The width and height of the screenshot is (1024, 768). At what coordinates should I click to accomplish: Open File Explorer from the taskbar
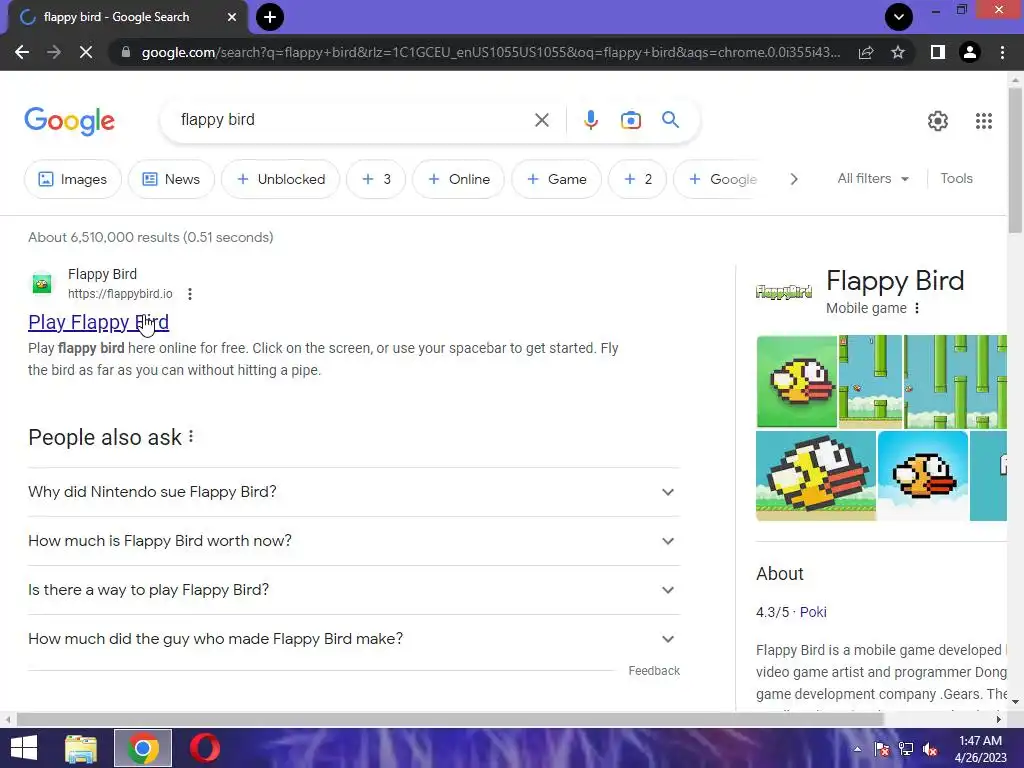(x=81, y=748)
